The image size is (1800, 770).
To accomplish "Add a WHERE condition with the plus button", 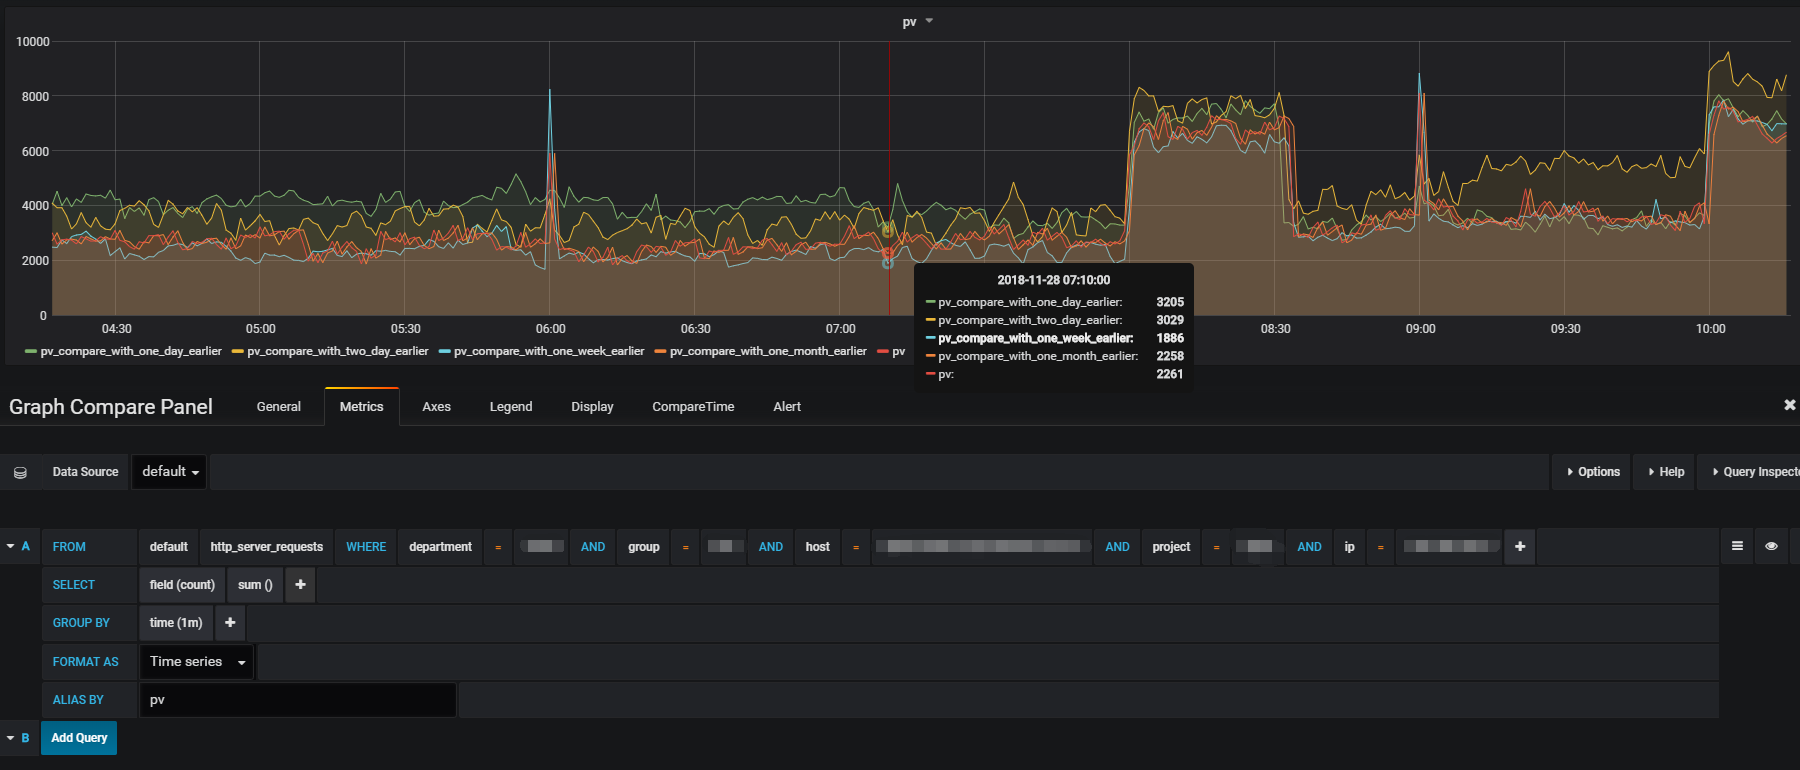I will coord(1520,546).
